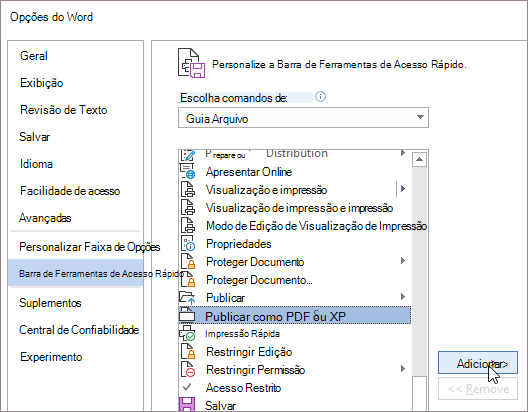Select the Apresentar Online command

tap(295, 172)
